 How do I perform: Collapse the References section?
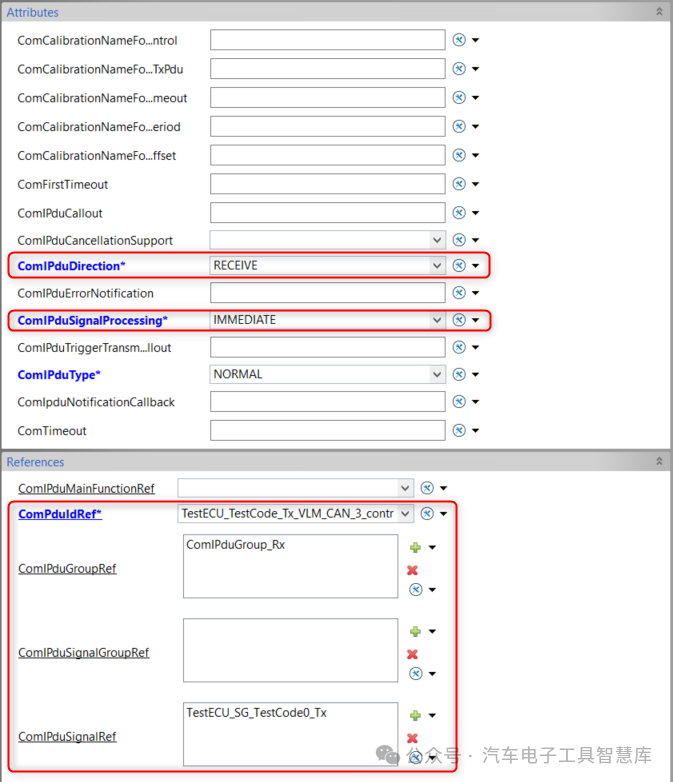pyautogui.click(x=659, y=461)
